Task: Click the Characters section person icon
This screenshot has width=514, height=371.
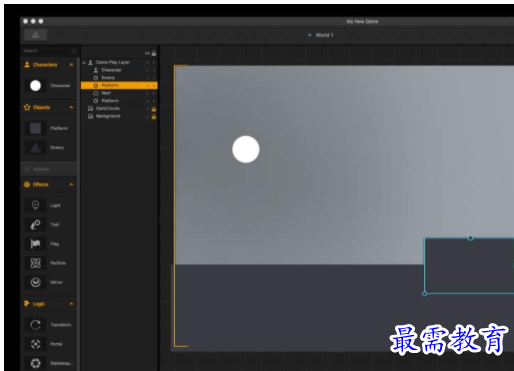Action: pos(27,65)
